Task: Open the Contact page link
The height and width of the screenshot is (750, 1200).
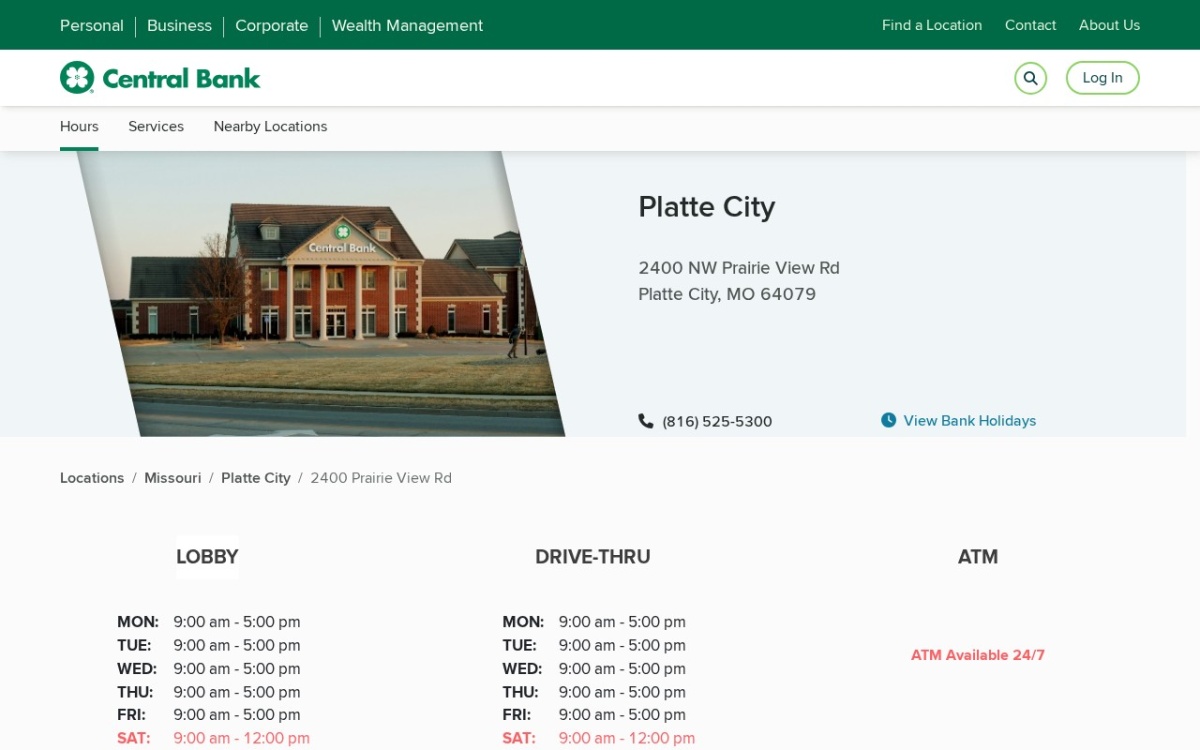Action: point(1030,25)
